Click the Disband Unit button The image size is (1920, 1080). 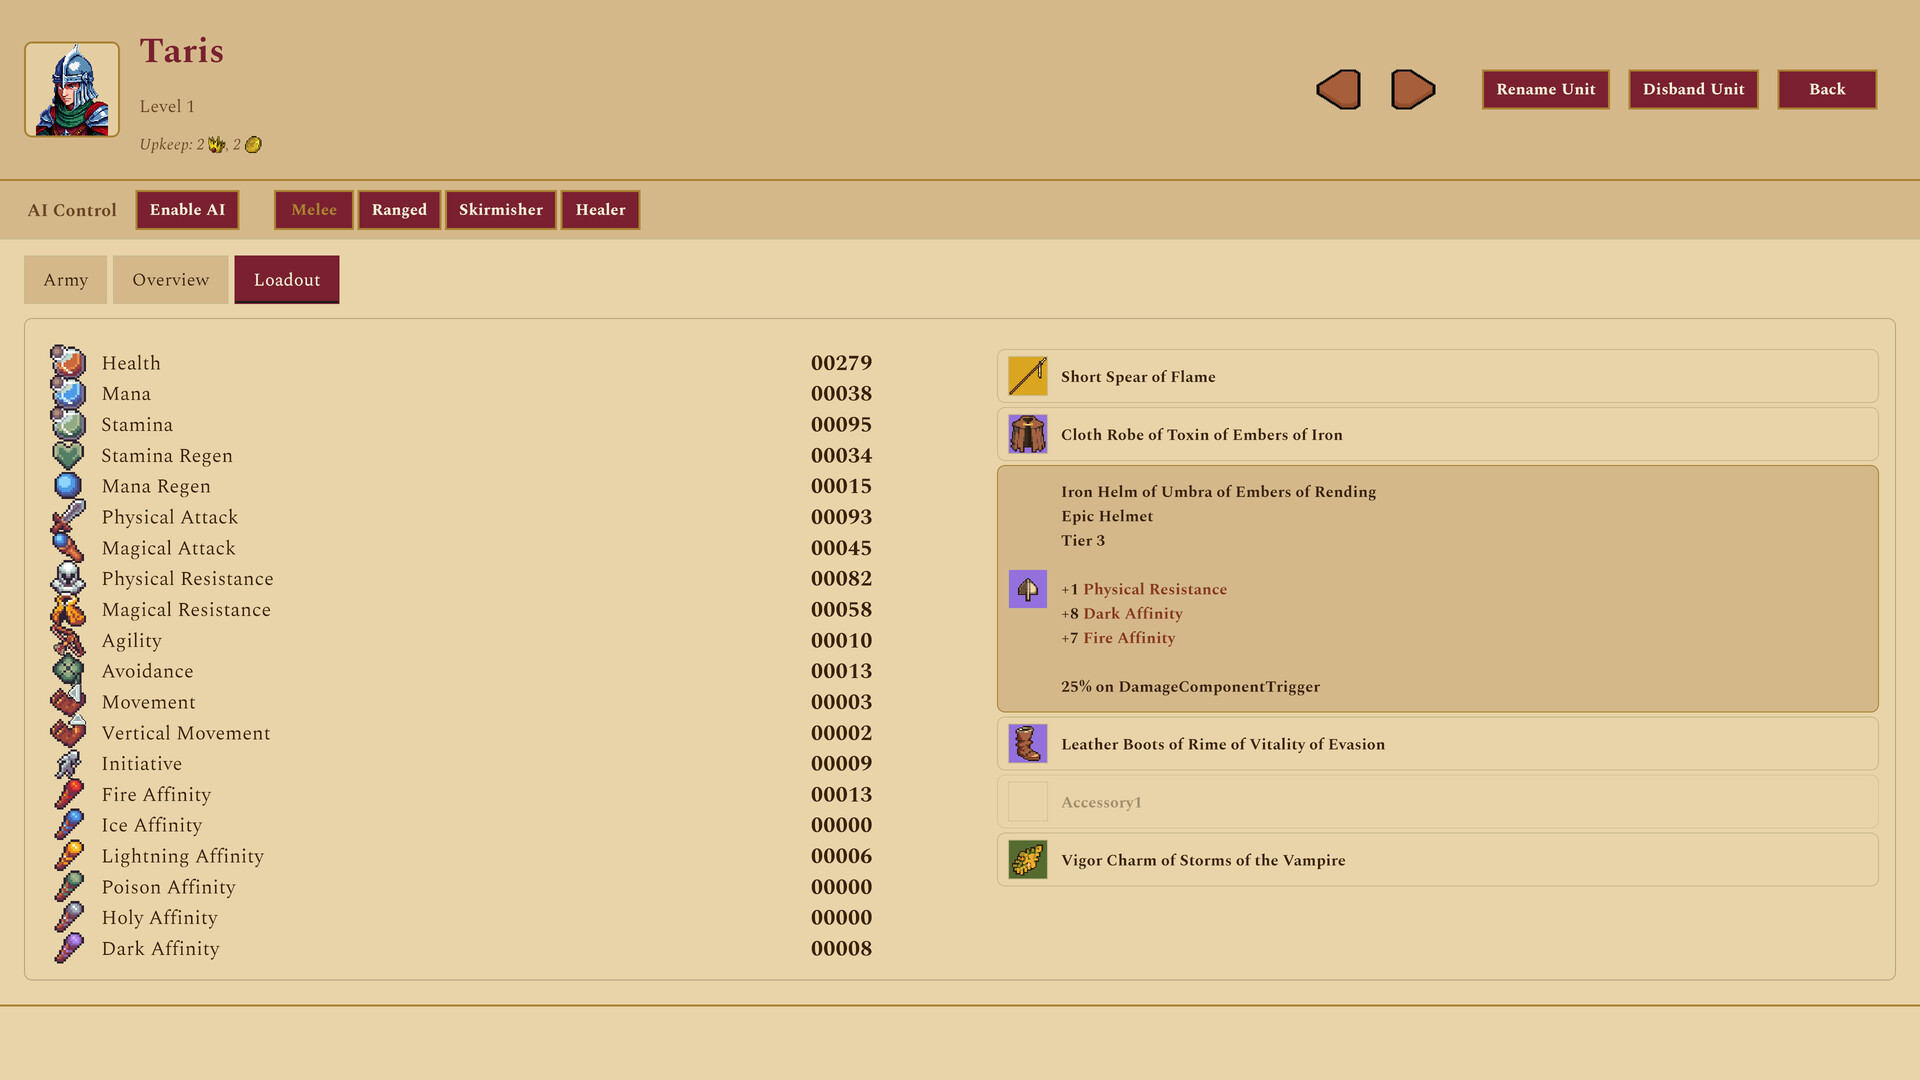(x=1693, y=89)
